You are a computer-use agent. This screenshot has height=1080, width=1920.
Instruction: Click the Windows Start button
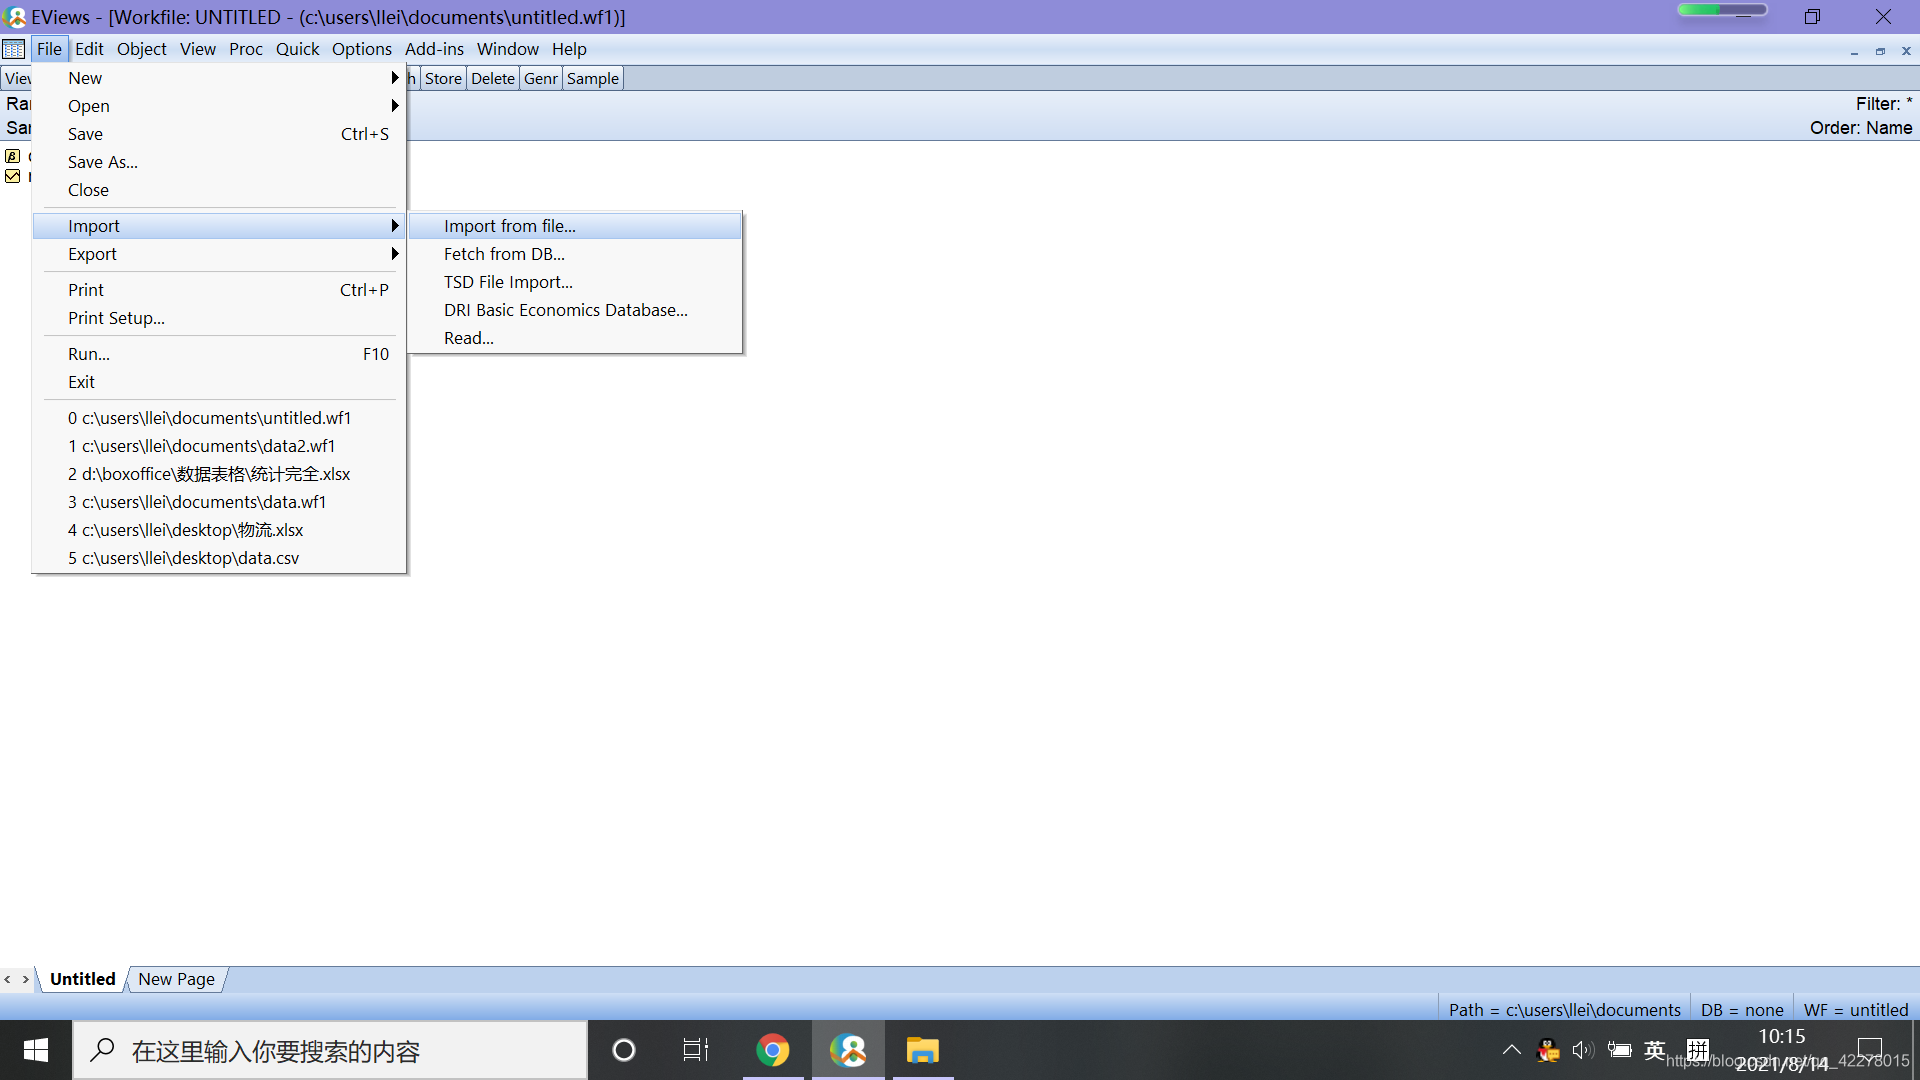tap(36, 1050)
